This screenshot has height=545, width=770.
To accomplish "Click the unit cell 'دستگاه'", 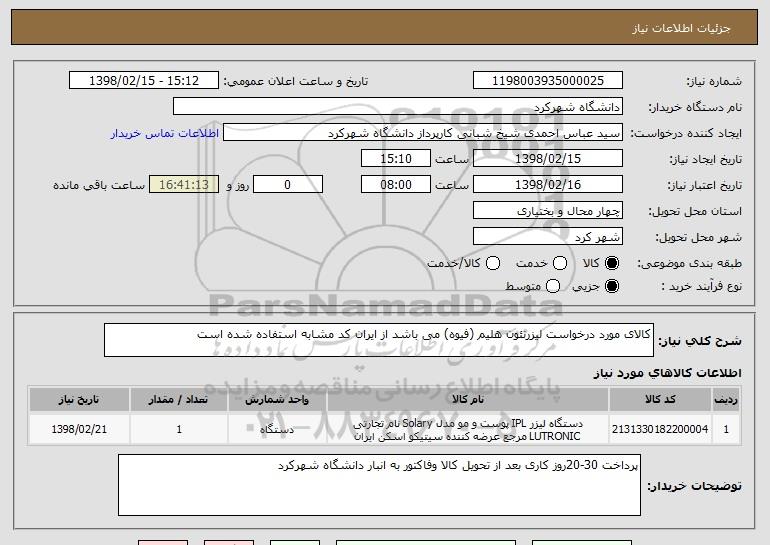I will tap(277, 429).
